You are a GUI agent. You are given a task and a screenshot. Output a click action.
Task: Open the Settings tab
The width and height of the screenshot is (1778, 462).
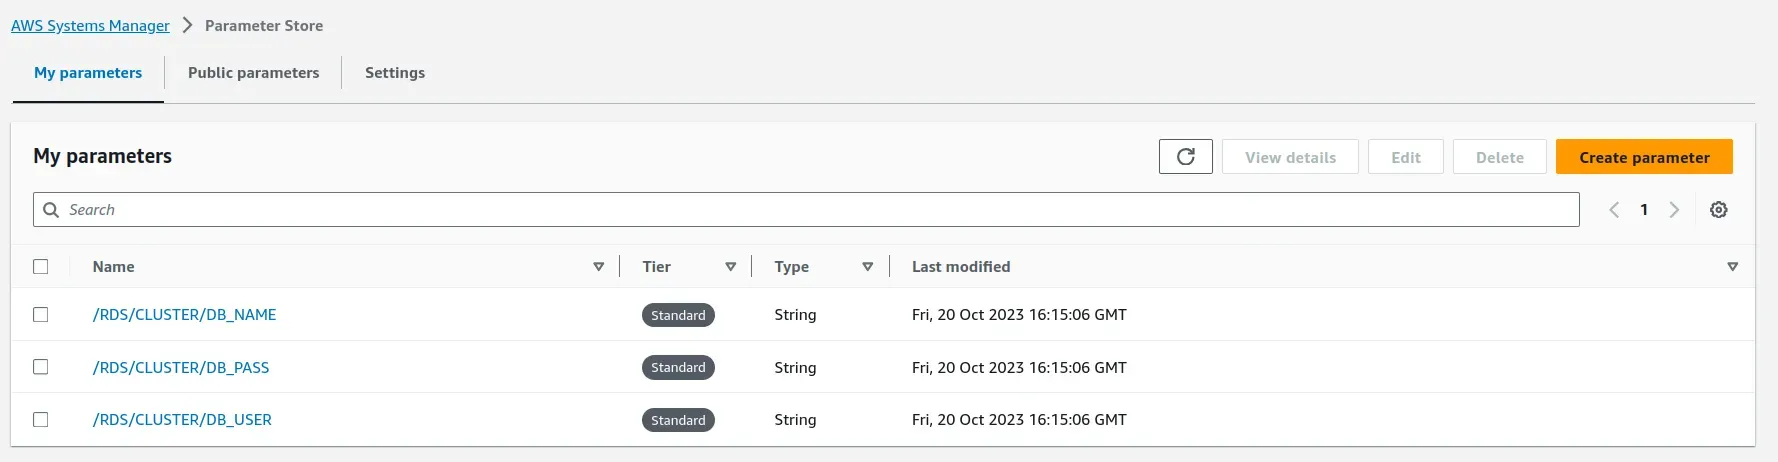click(394, 73)
